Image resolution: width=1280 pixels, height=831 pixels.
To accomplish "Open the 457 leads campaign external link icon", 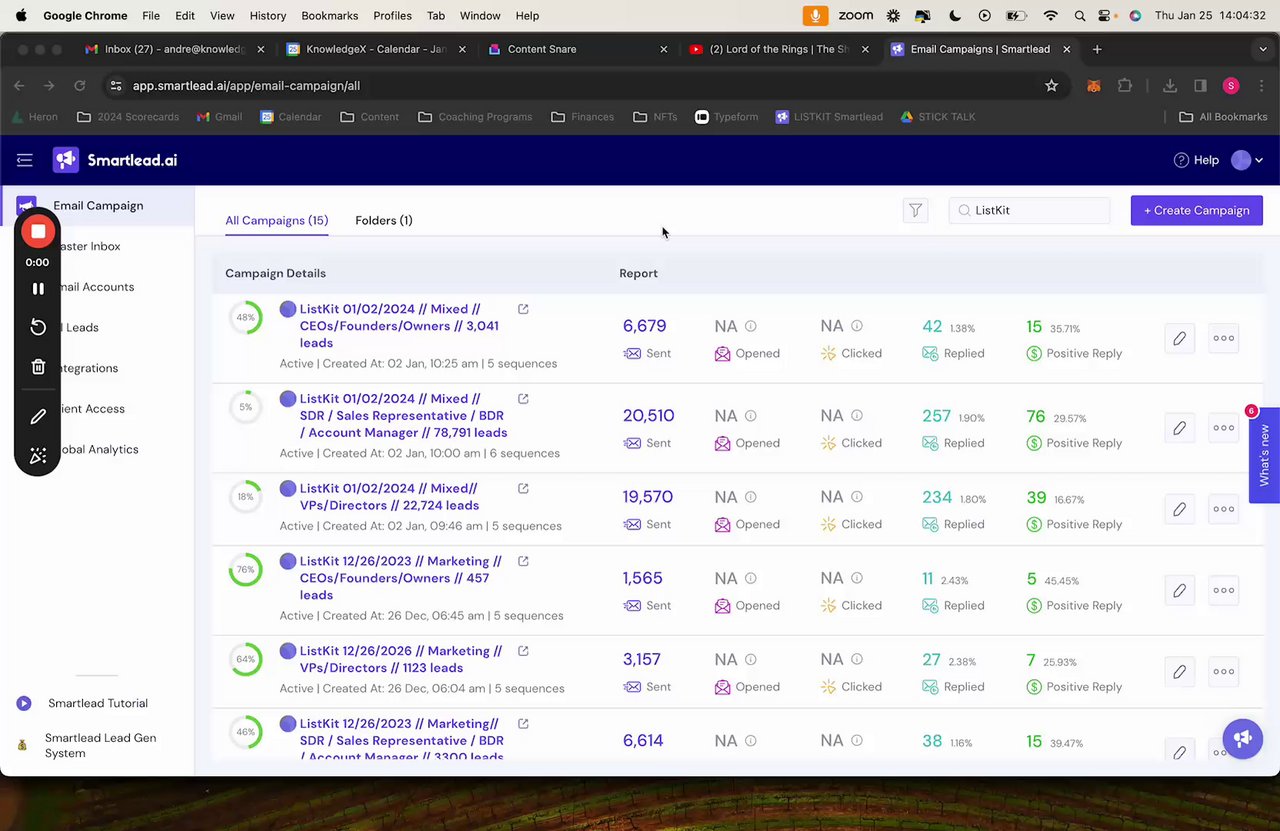I will pos(523,561).
